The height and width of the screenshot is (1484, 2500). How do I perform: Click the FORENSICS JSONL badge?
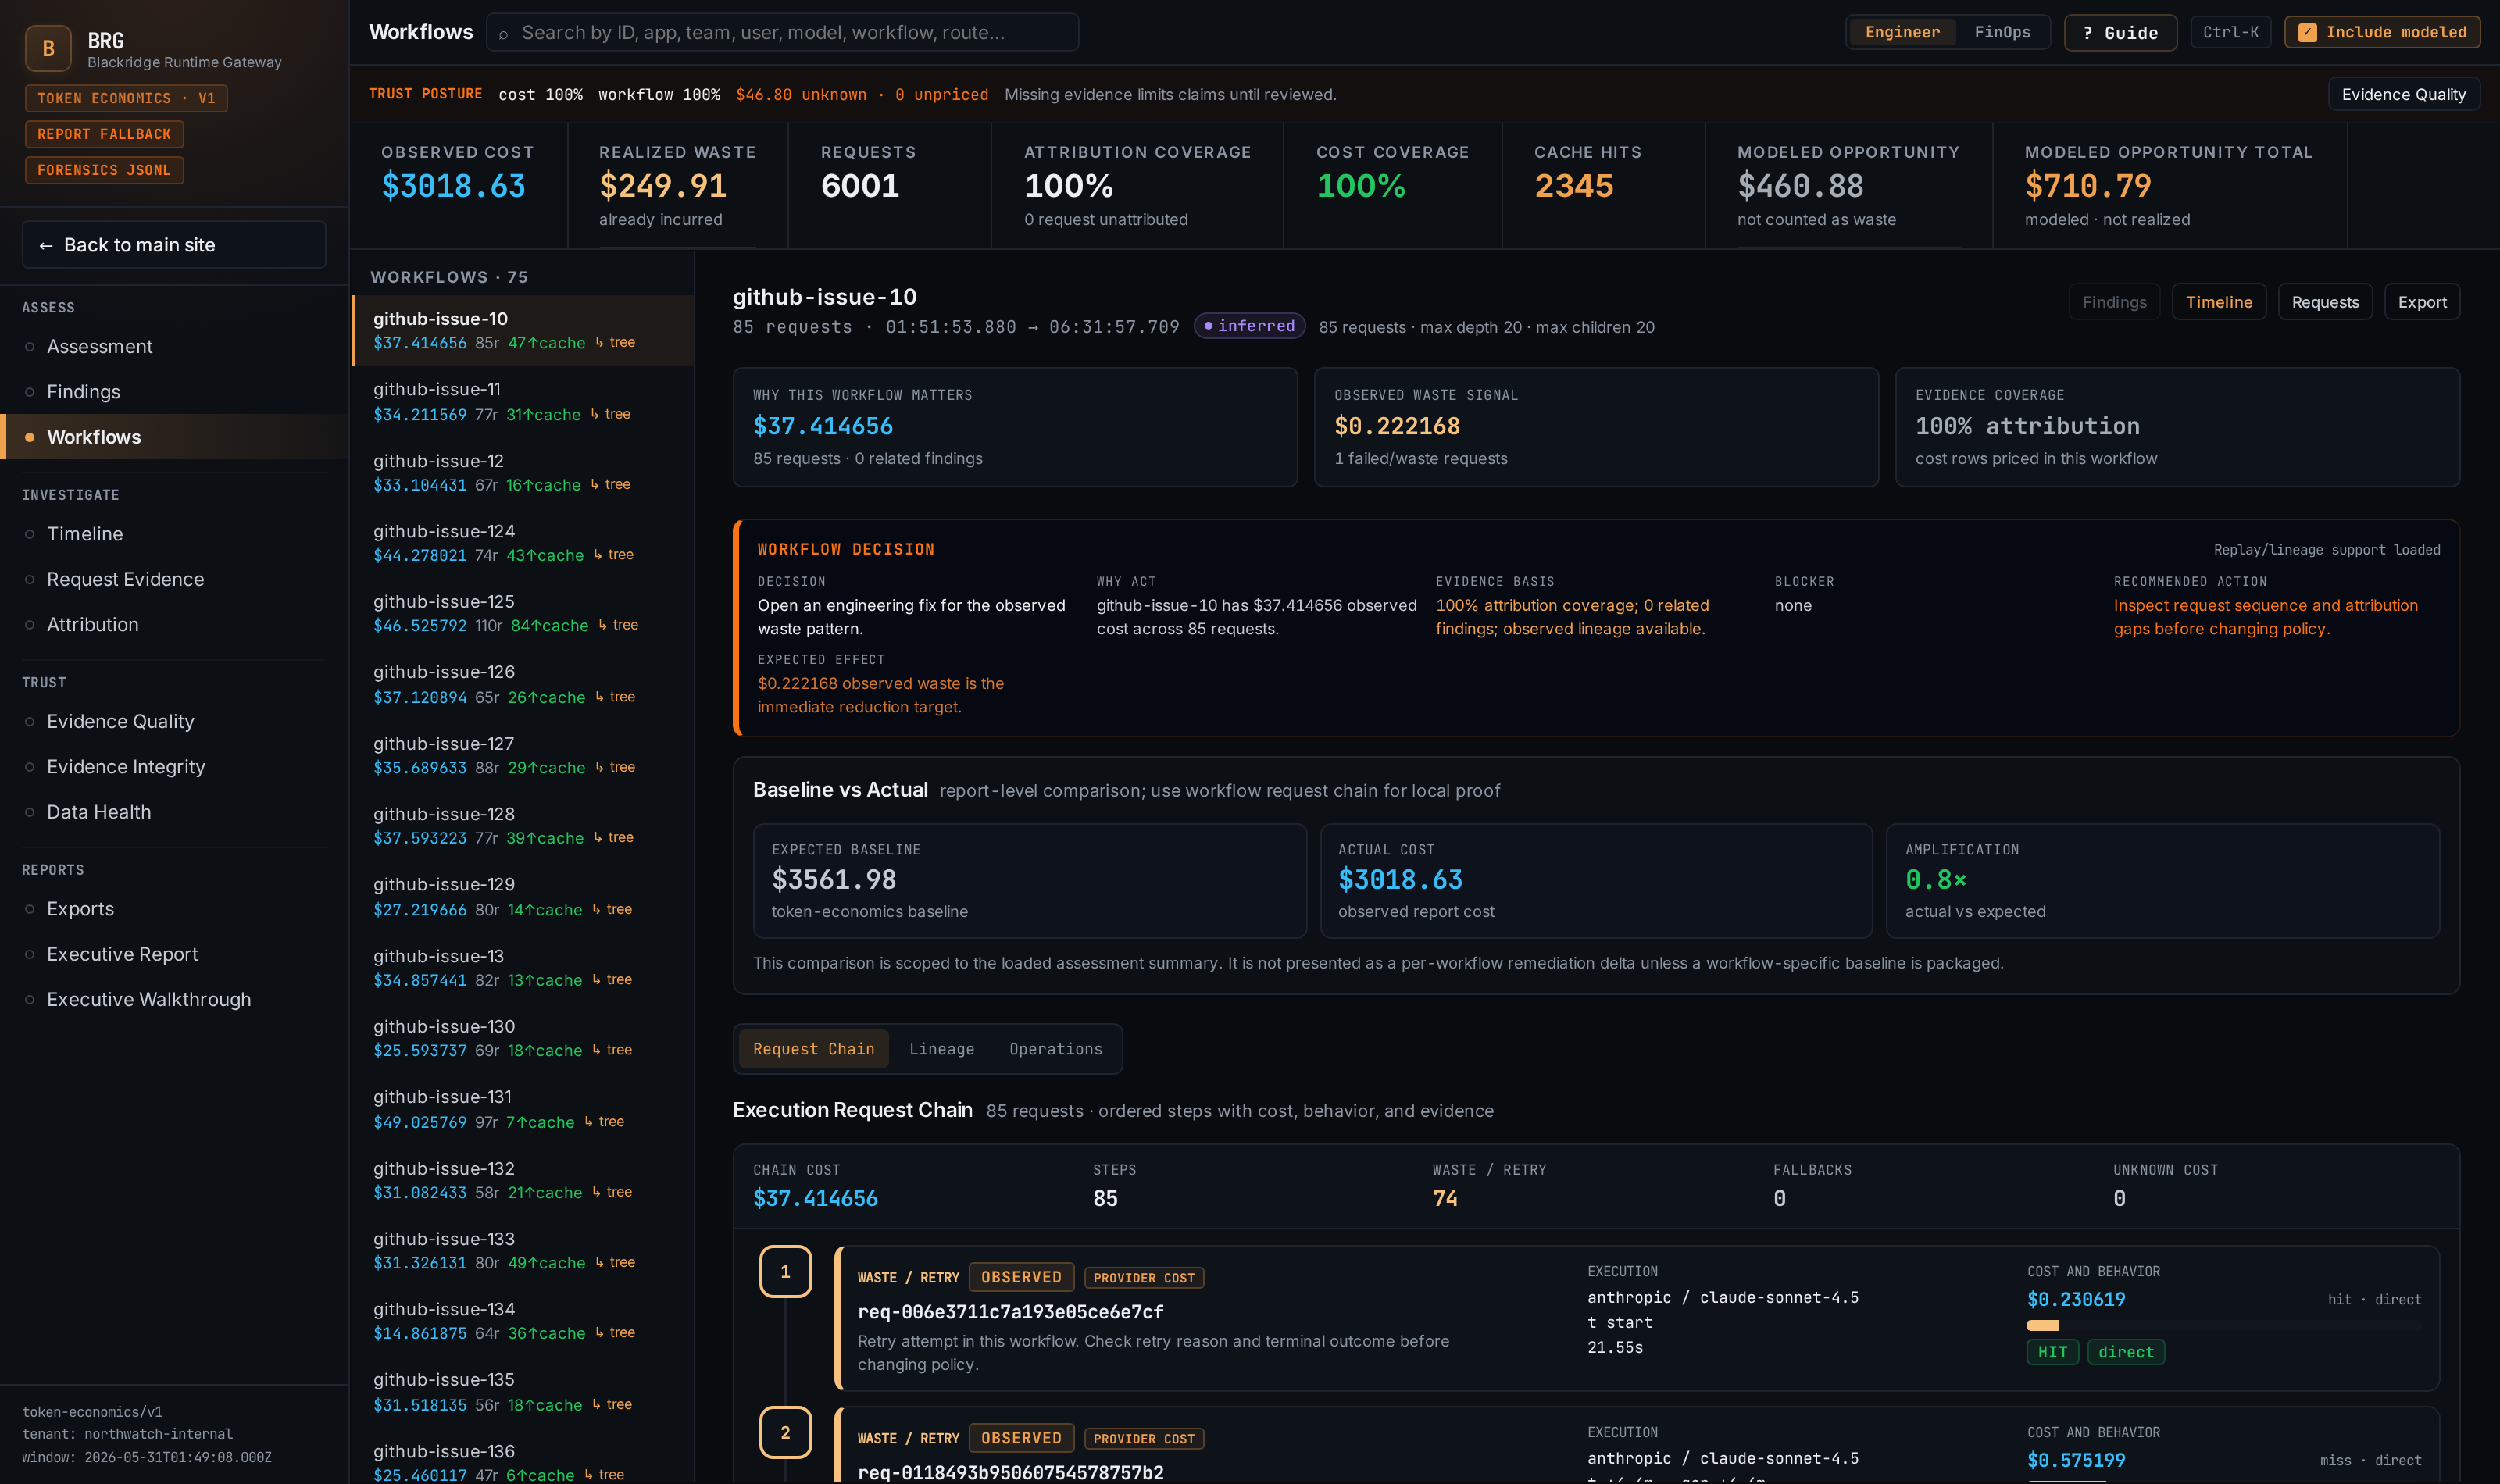(104, 170)
